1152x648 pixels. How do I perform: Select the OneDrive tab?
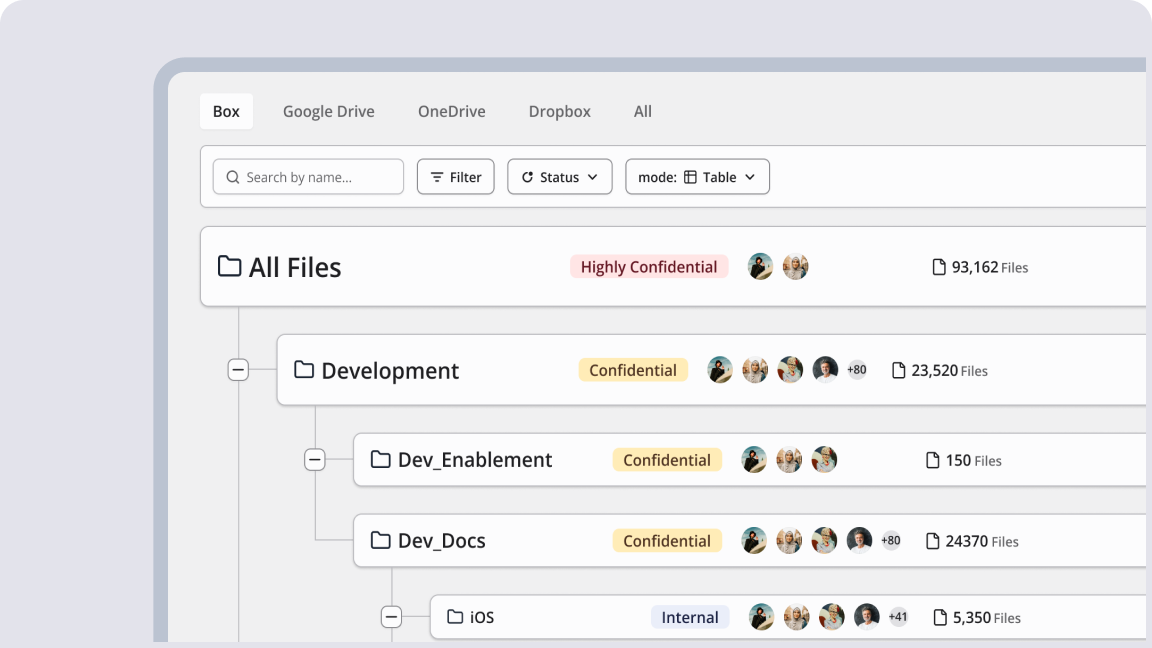coord(452,111)
